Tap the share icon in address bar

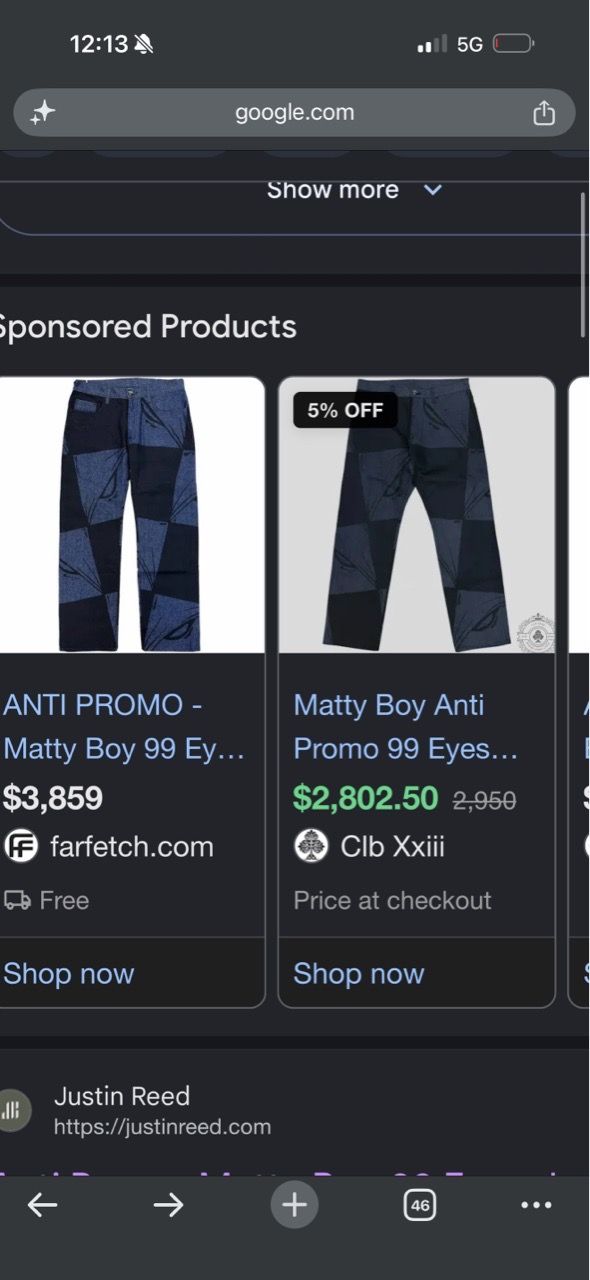(x=543, y=113)
